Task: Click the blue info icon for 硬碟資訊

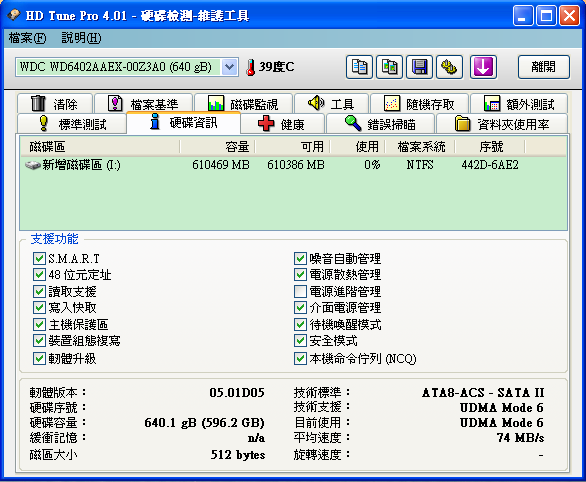Action: click(x=155, y=122)
